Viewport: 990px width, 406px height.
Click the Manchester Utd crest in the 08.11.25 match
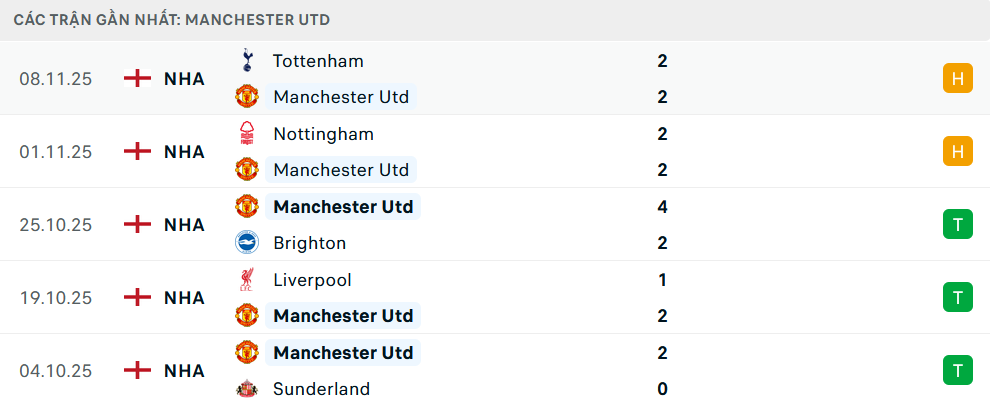point(246,97)
